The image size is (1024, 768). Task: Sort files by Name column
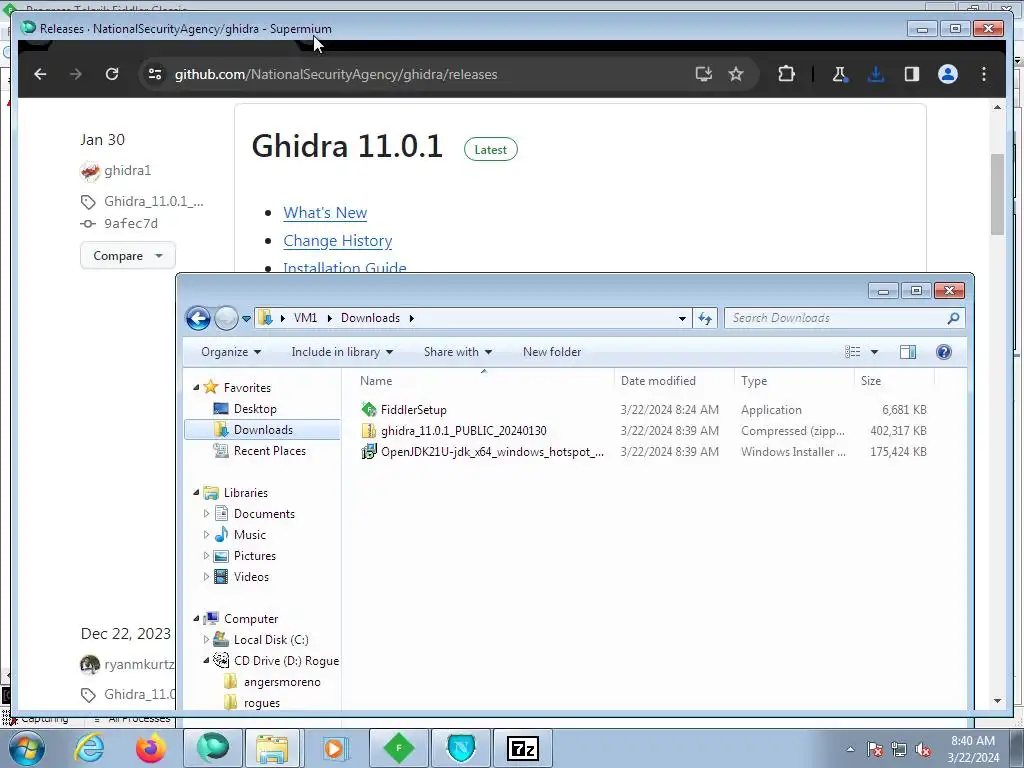tap(483, 381)
